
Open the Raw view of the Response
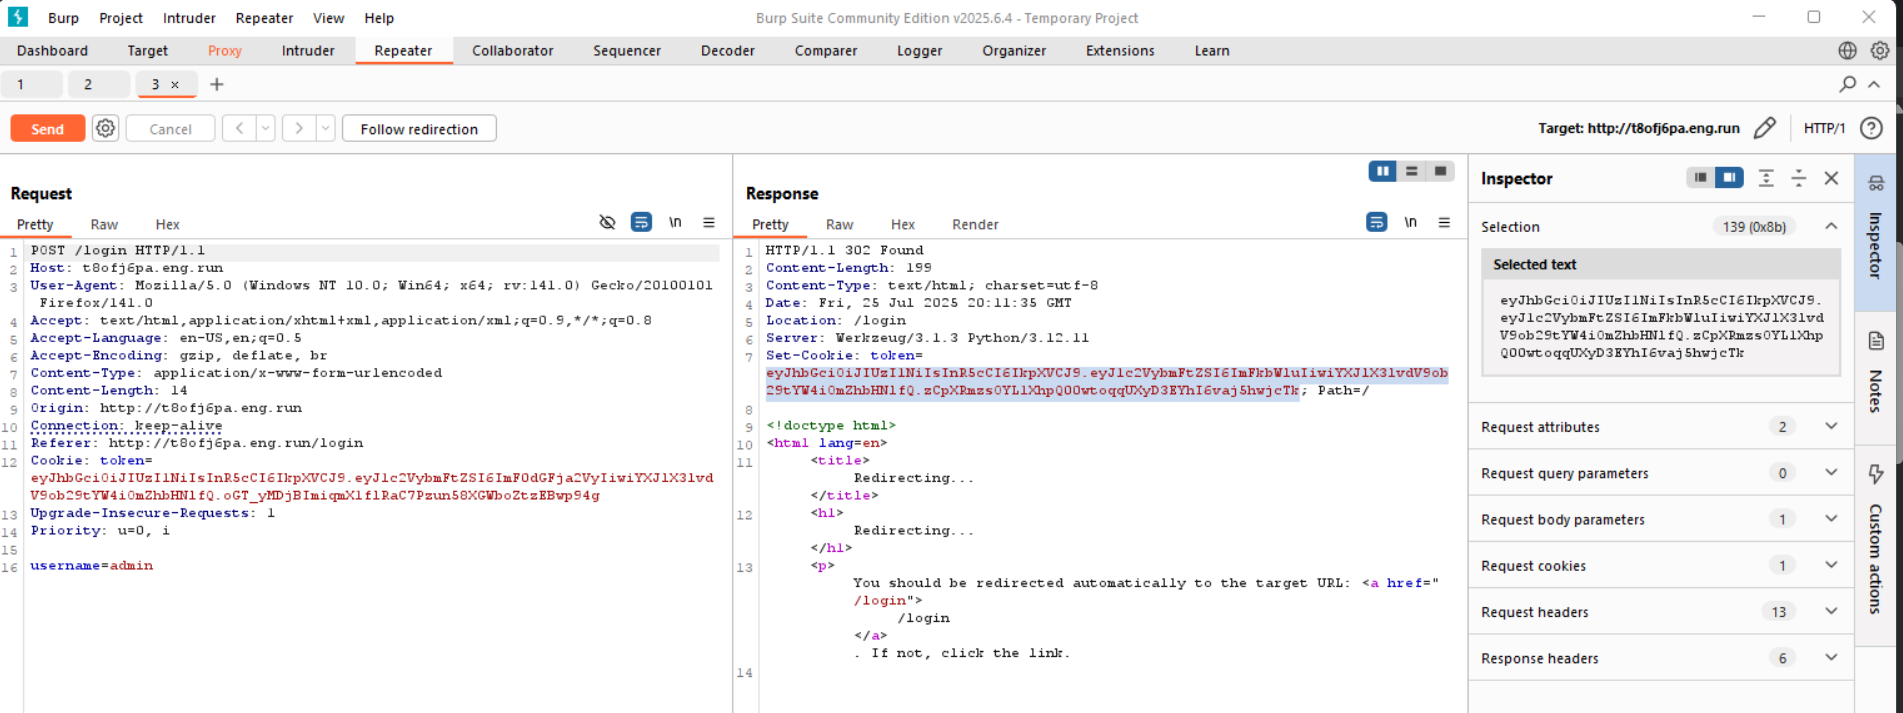(839, 225)
